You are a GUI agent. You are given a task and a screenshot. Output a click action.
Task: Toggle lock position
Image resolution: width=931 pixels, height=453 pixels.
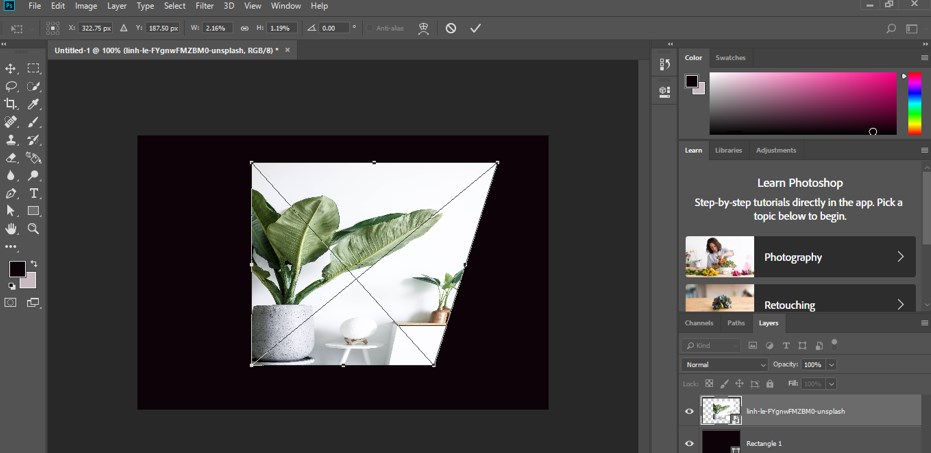[739, 384]
